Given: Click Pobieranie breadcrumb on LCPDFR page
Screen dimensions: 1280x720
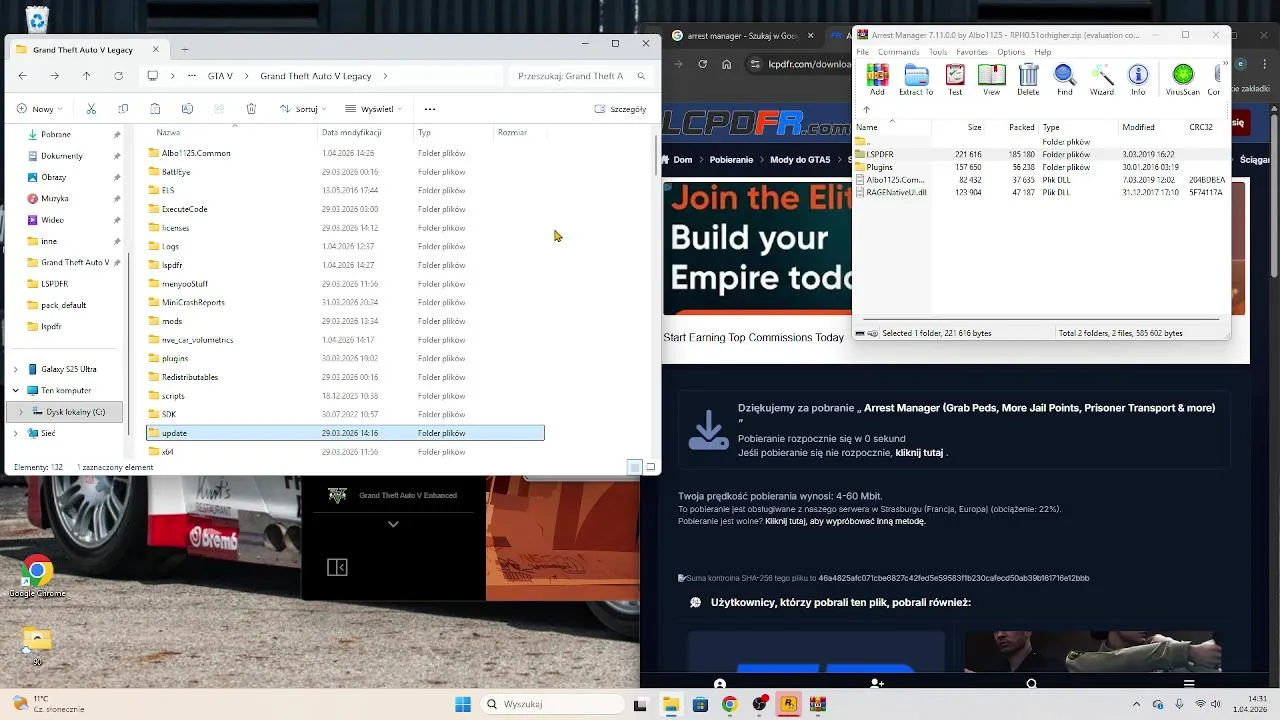Looking at the screenshot, I should click(x=731, y=160).
